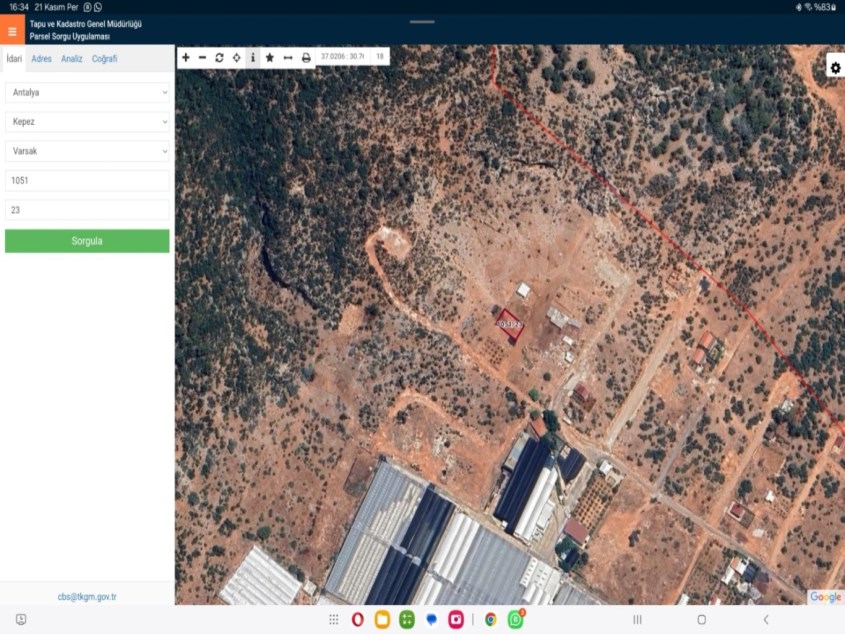Viewport: 845px width, 634px height.
Task: Click the refresh map icon
Action: tap(219, 58)
